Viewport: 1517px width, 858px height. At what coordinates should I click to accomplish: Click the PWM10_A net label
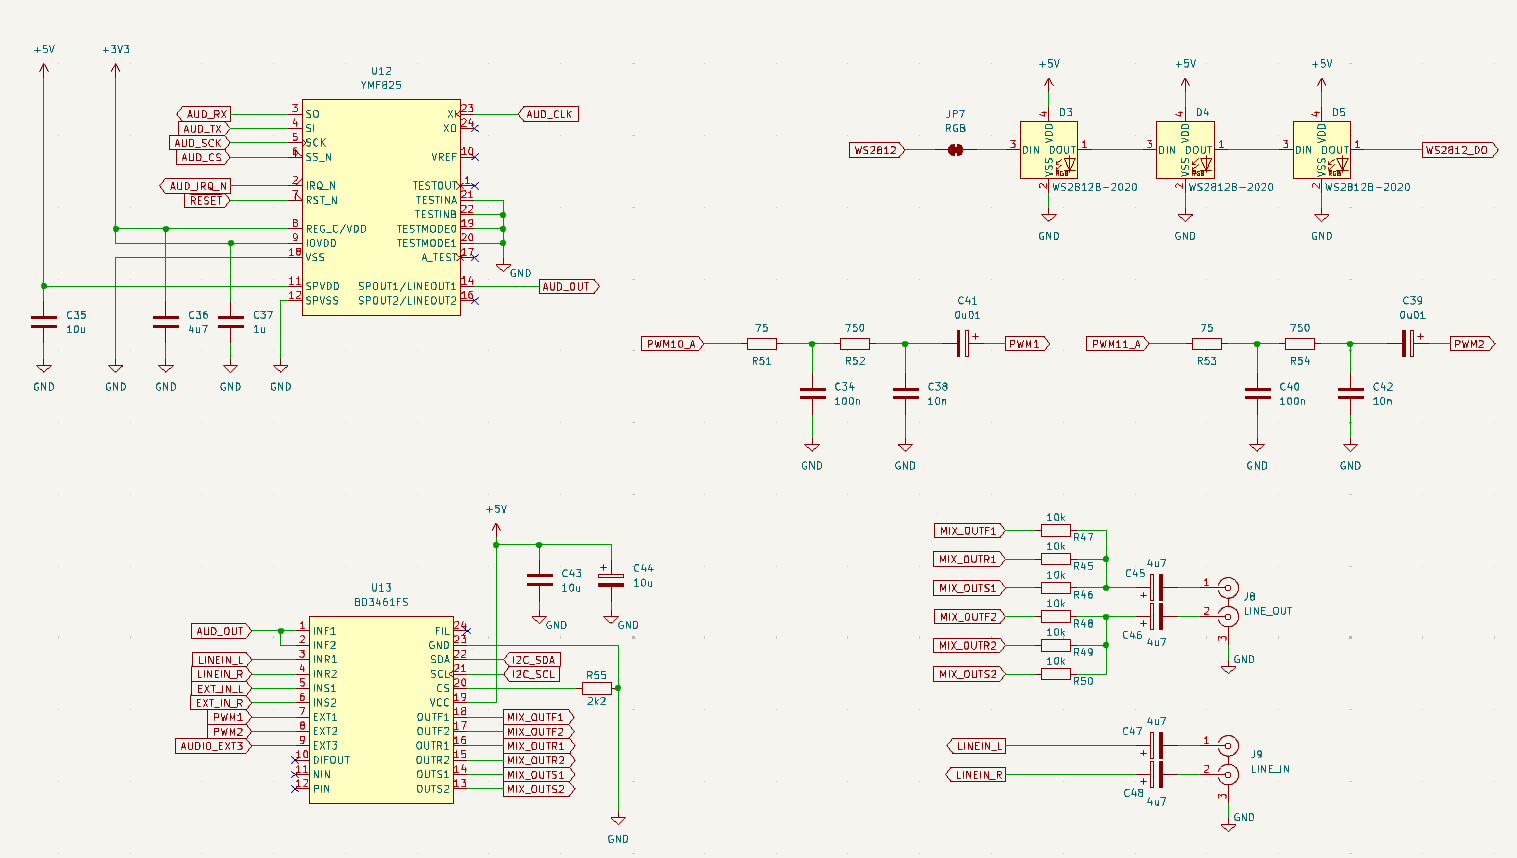673,344
